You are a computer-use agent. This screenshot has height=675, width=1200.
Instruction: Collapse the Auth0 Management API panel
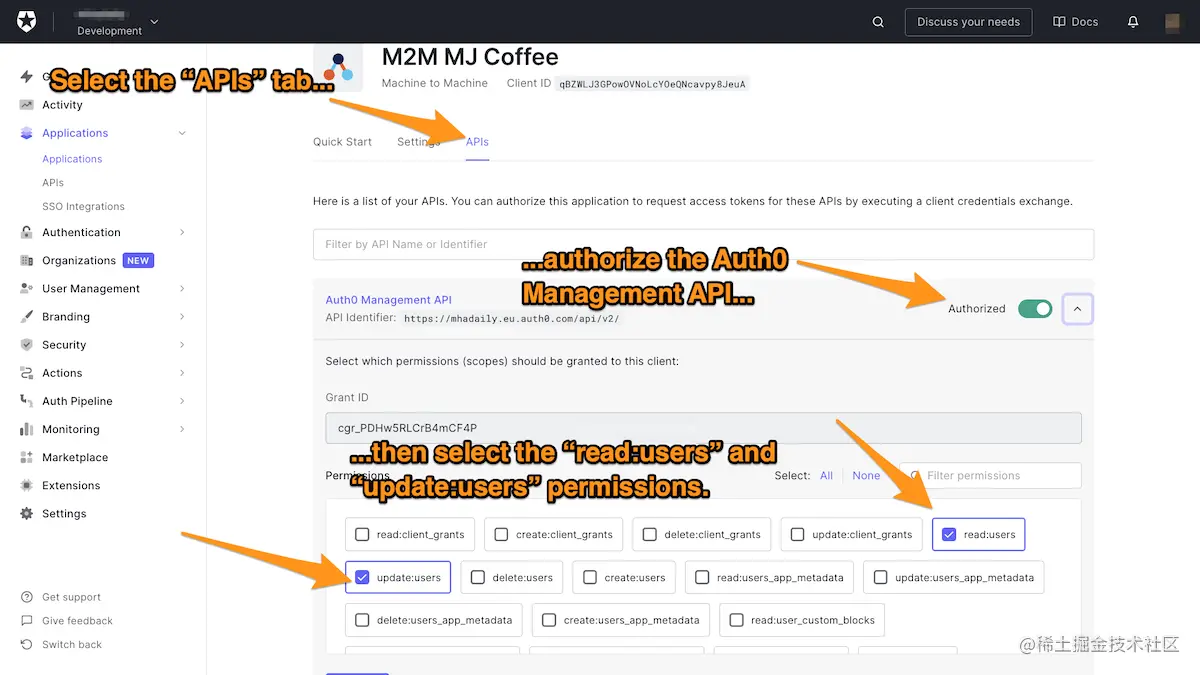(x=1077, y=309)
